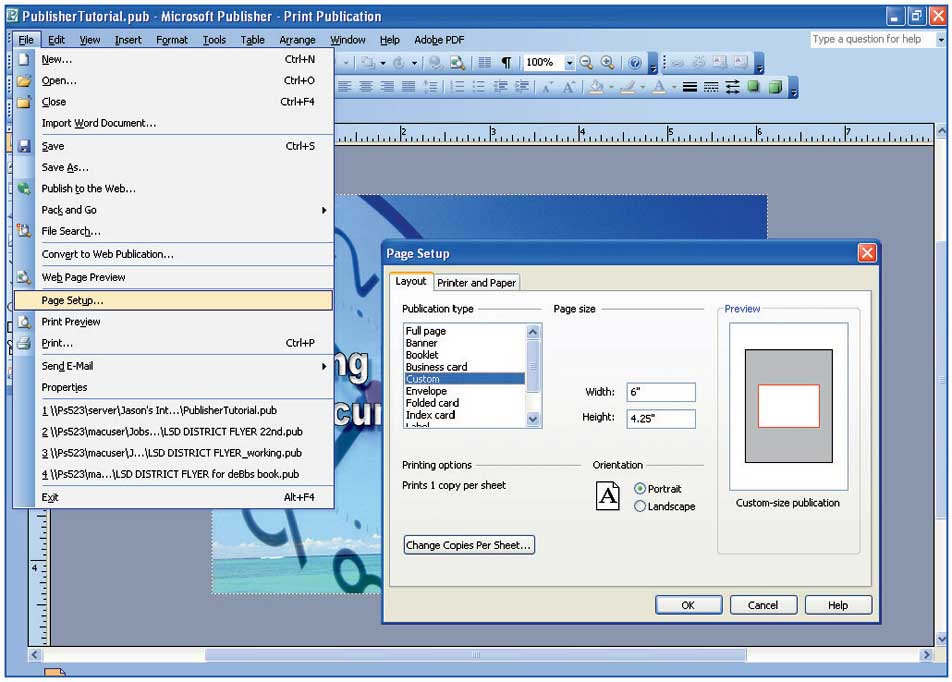Click Cancel in Page Setup dialog
Image resolution: width=952 pixels, height=682 pixels.
[x=763, y=605]
